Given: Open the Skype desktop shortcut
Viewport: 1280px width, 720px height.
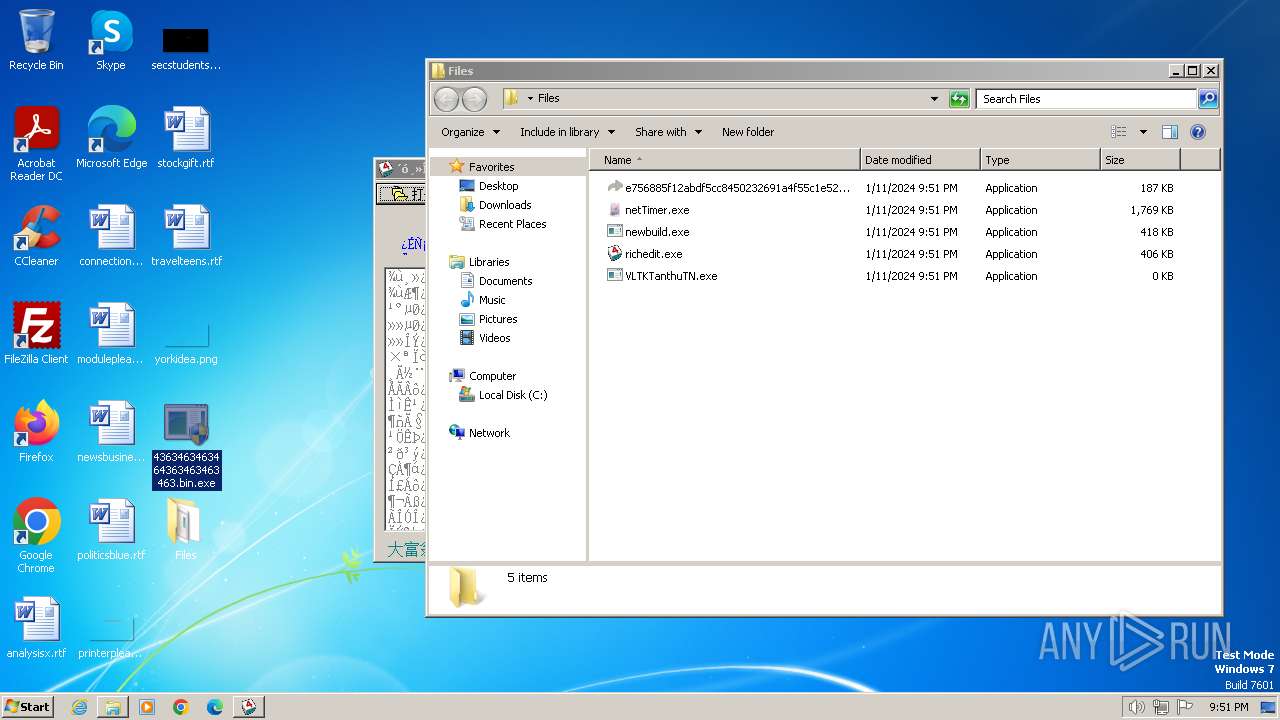Looking at the screenshot, I should 111,40.
